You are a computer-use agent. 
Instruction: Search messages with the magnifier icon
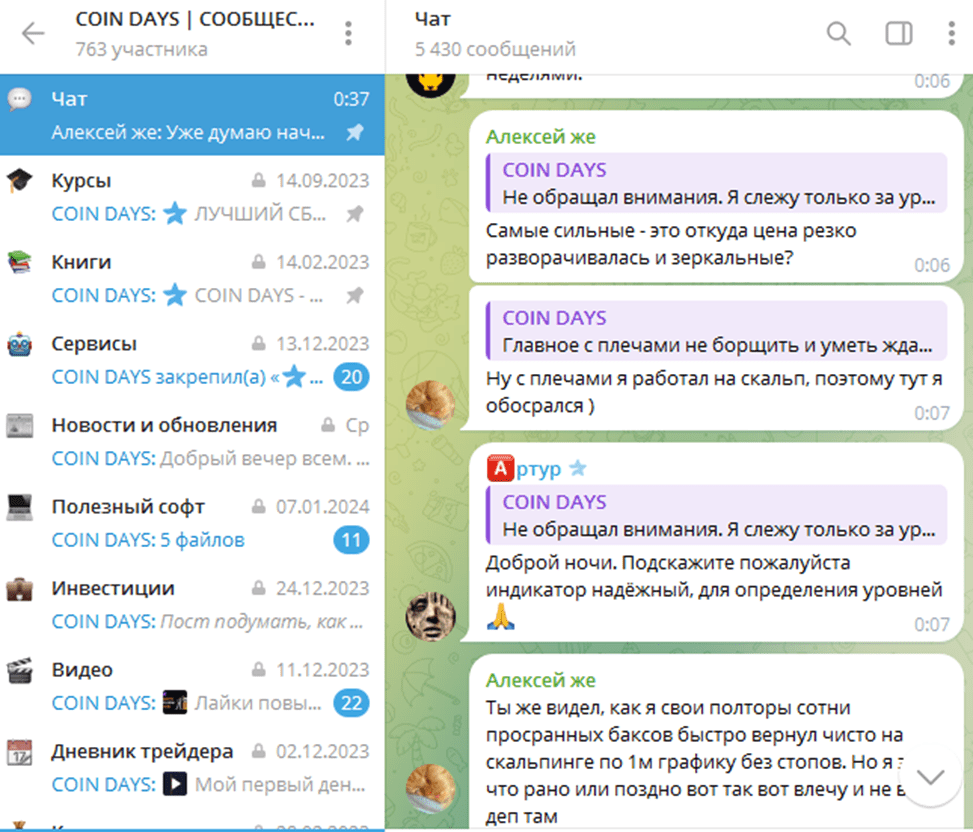click(x=838, y=34)
